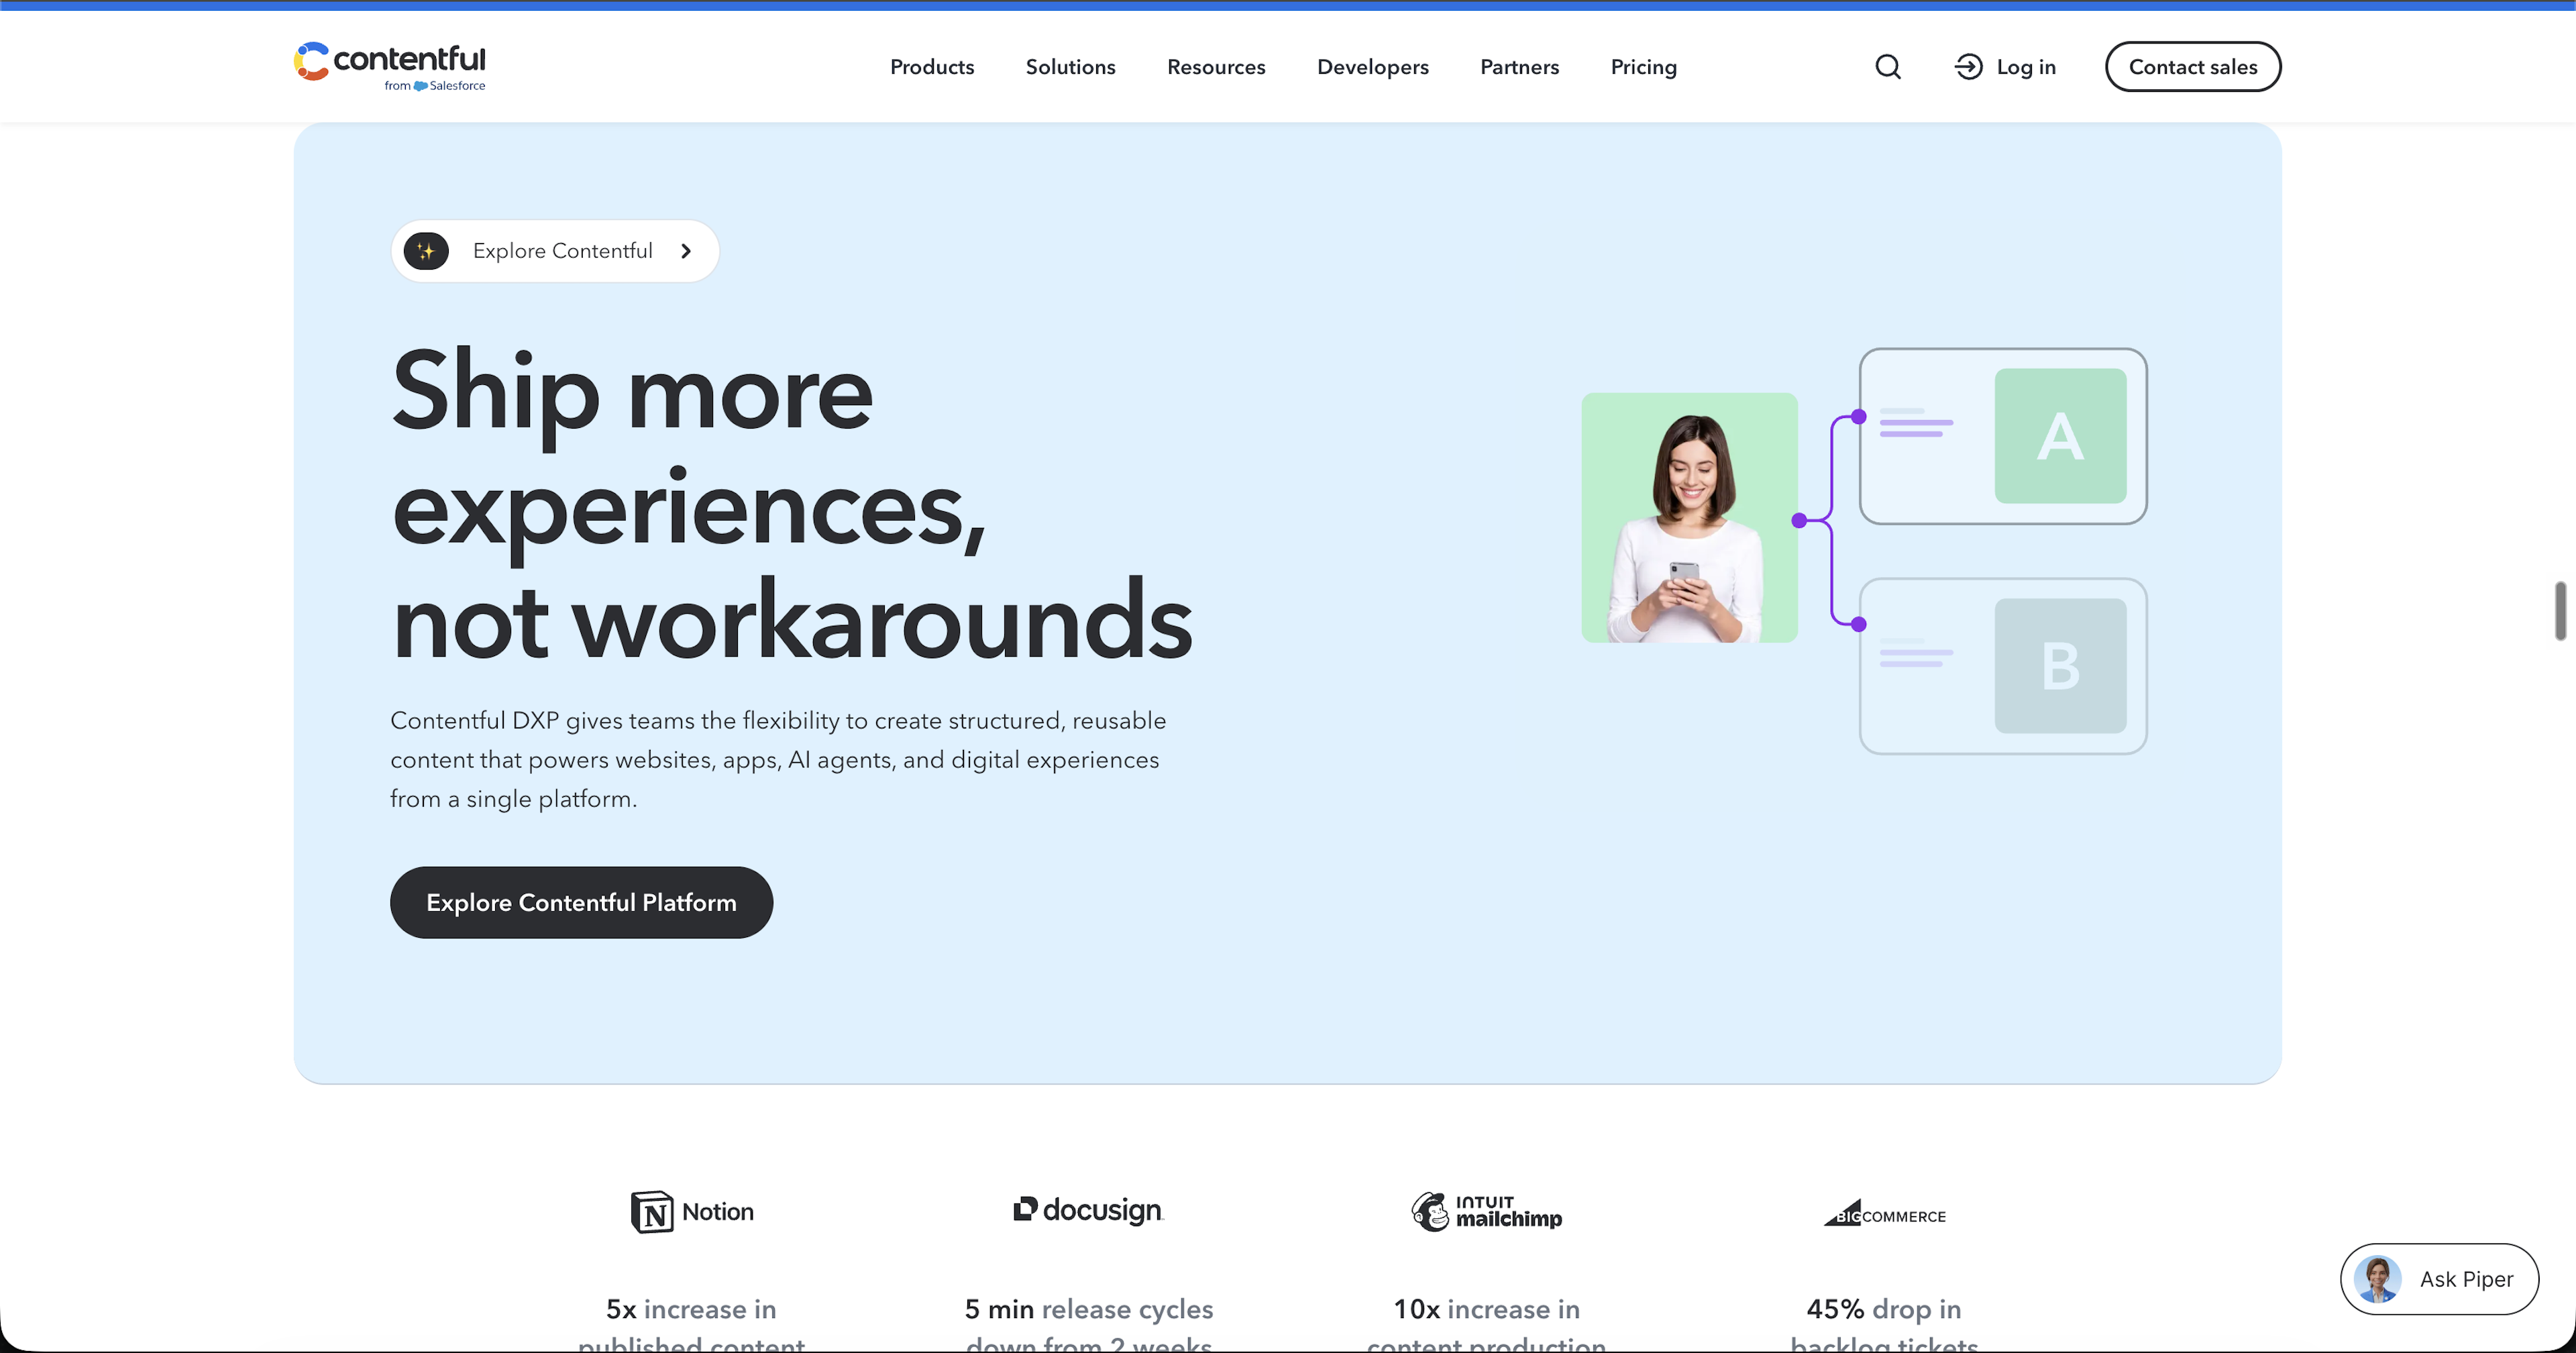Open the Products menu

pyautogui.click(x=932, y=67)
